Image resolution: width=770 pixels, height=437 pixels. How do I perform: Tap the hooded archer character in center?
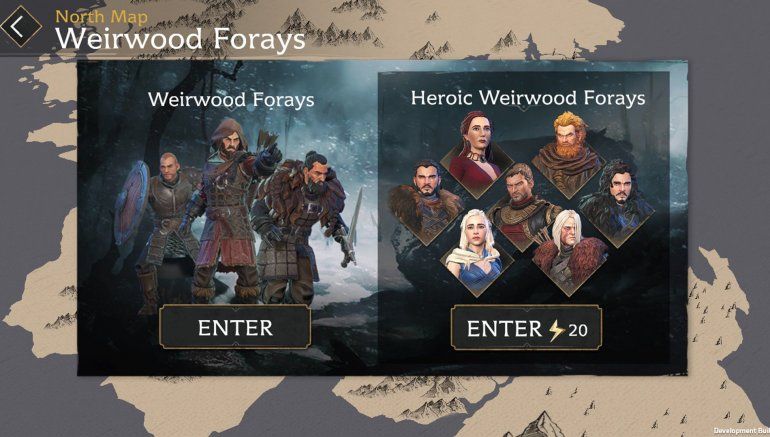231,209
